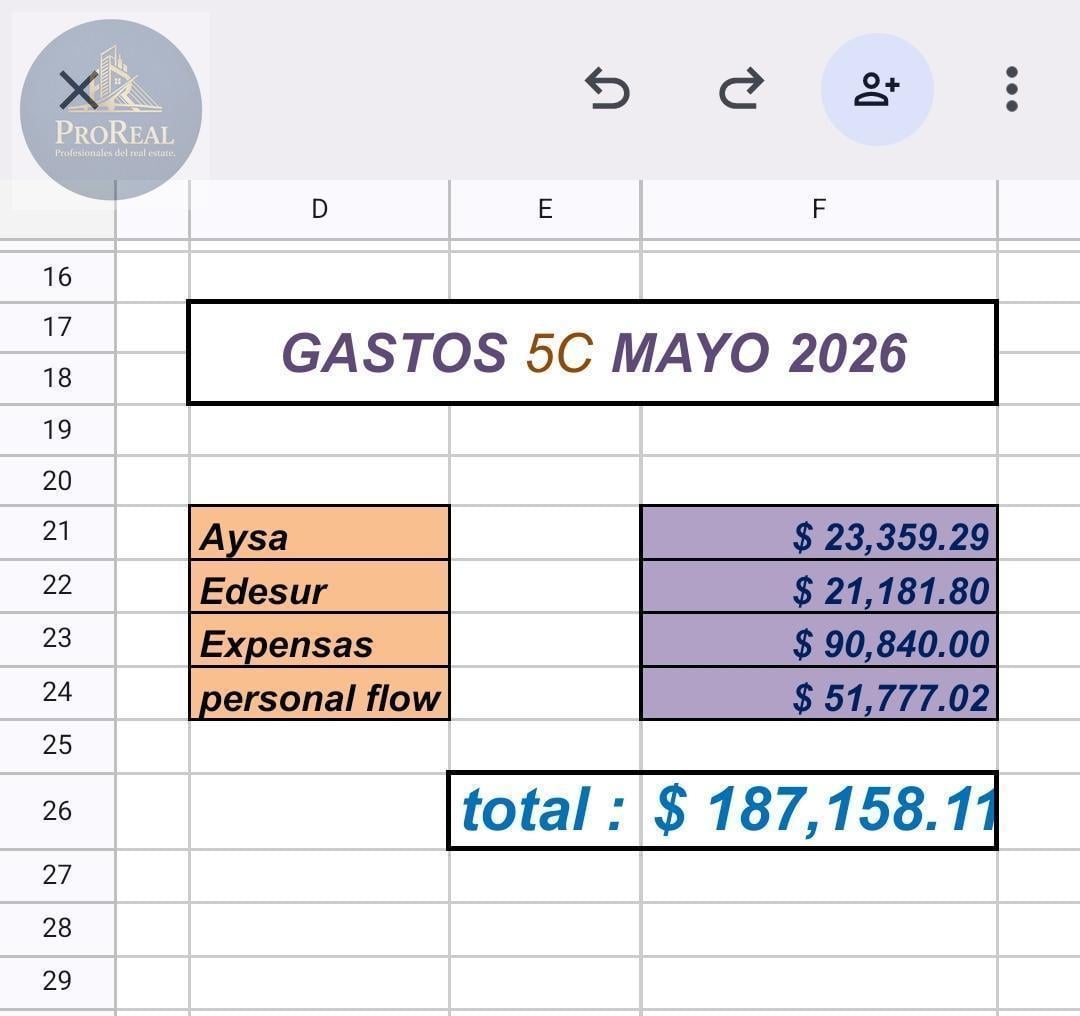Select column D header
Viewport: 1080px width, 1016px height.
coord(319,209)
